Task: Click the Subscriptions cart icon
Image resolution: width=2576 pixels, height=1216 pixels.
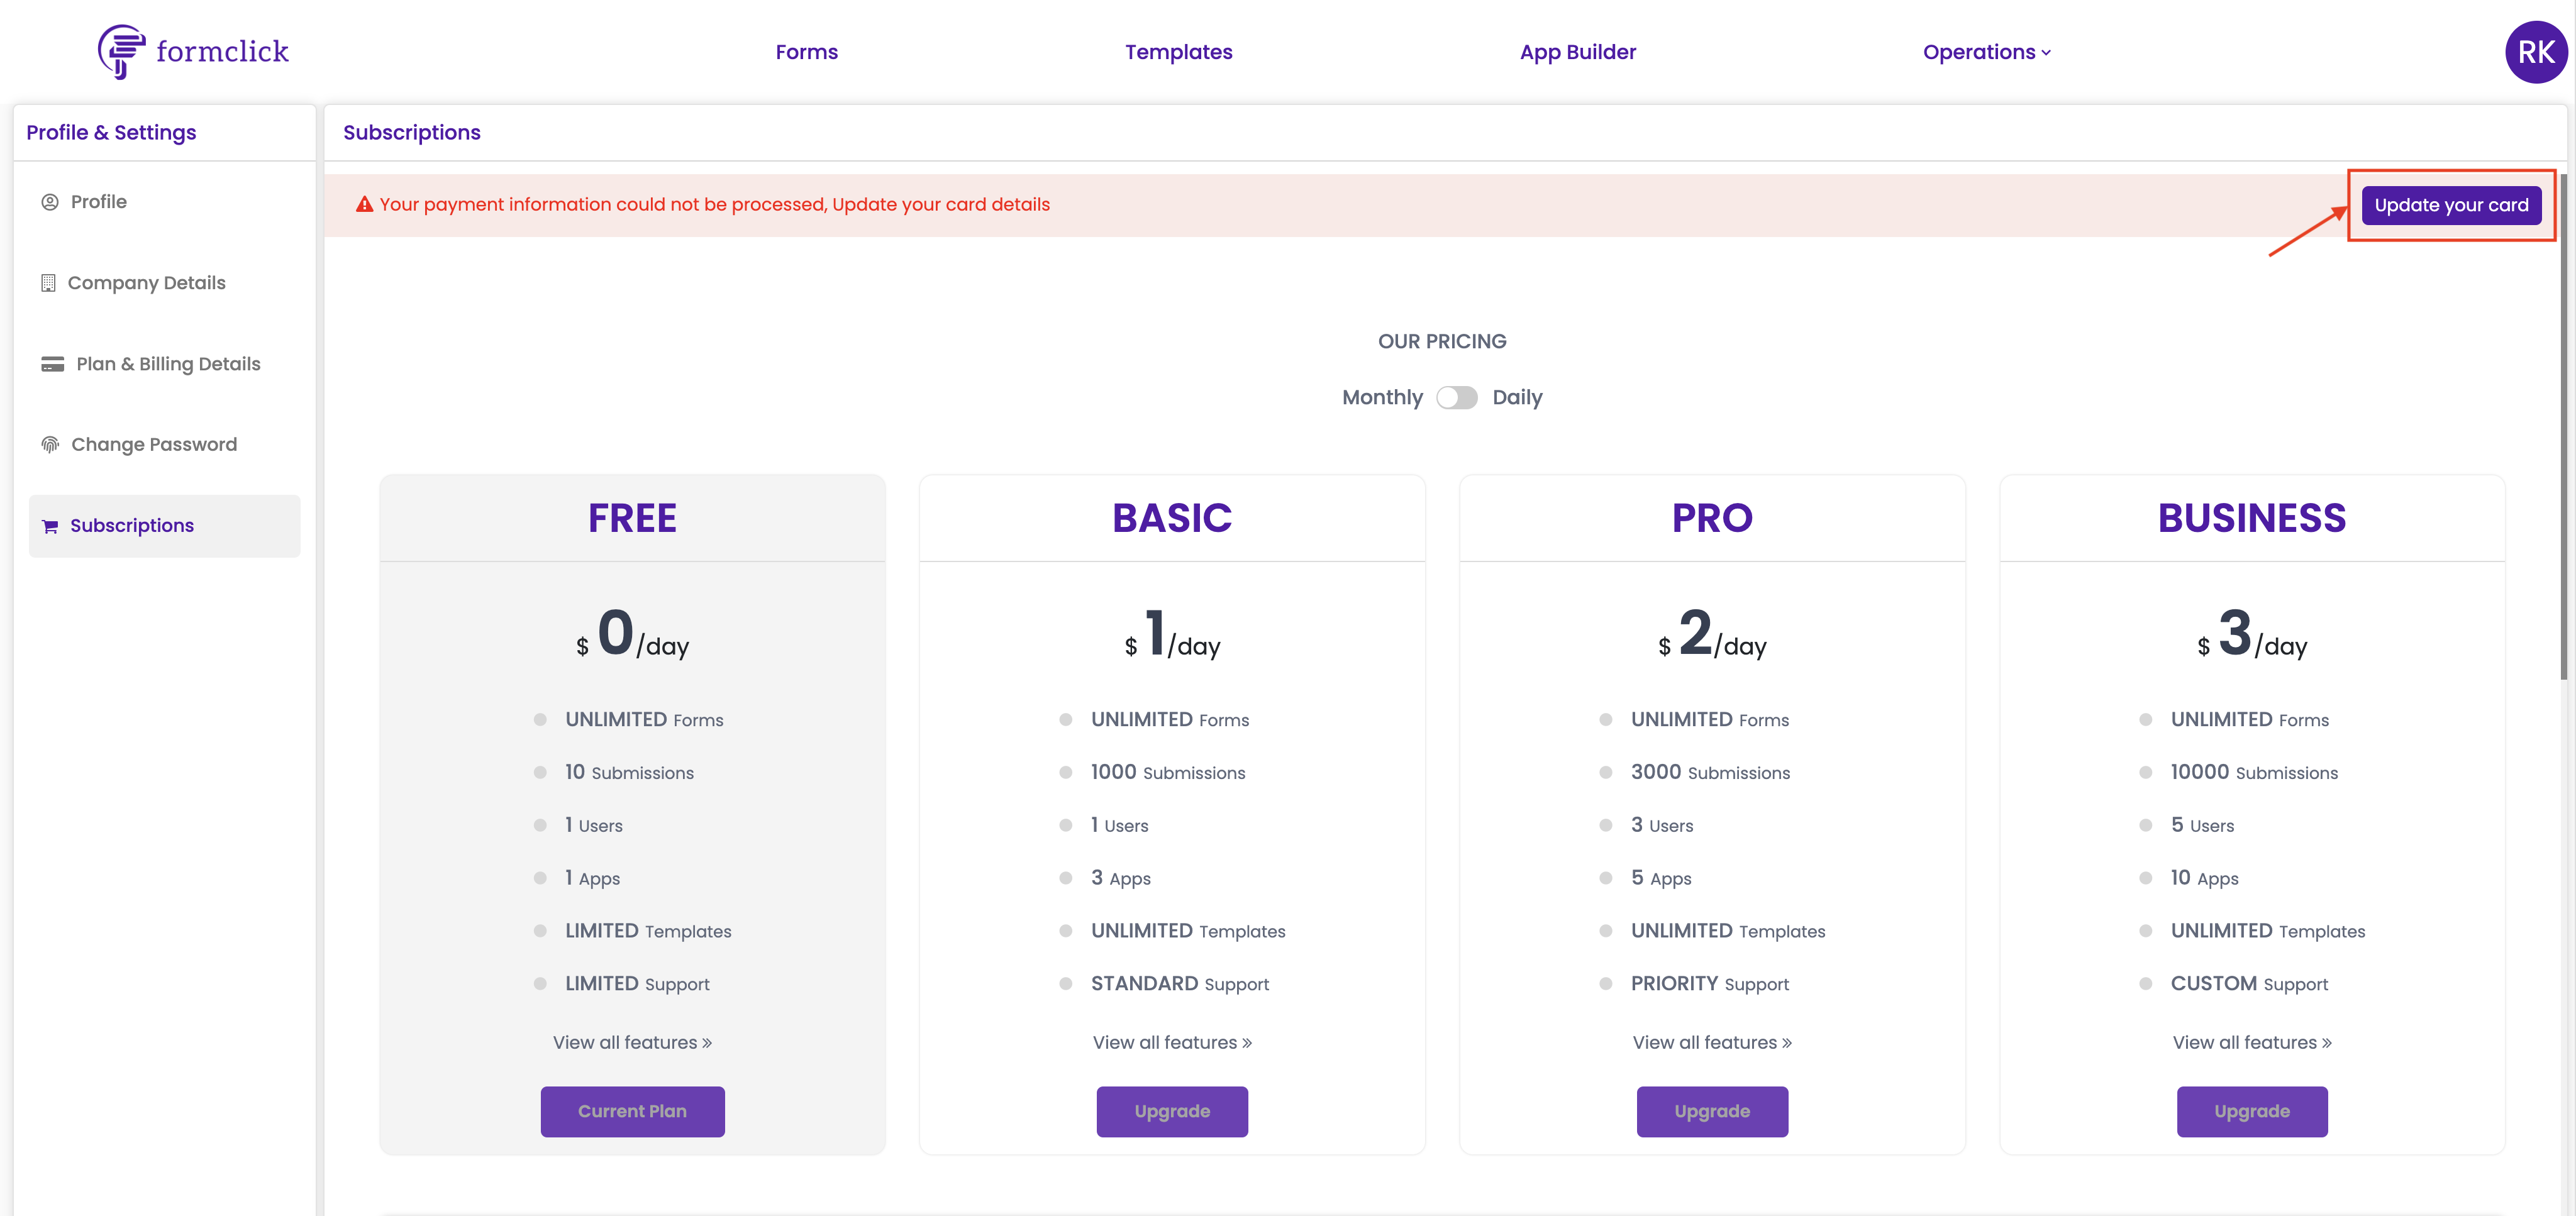Action: coord(50,526)
